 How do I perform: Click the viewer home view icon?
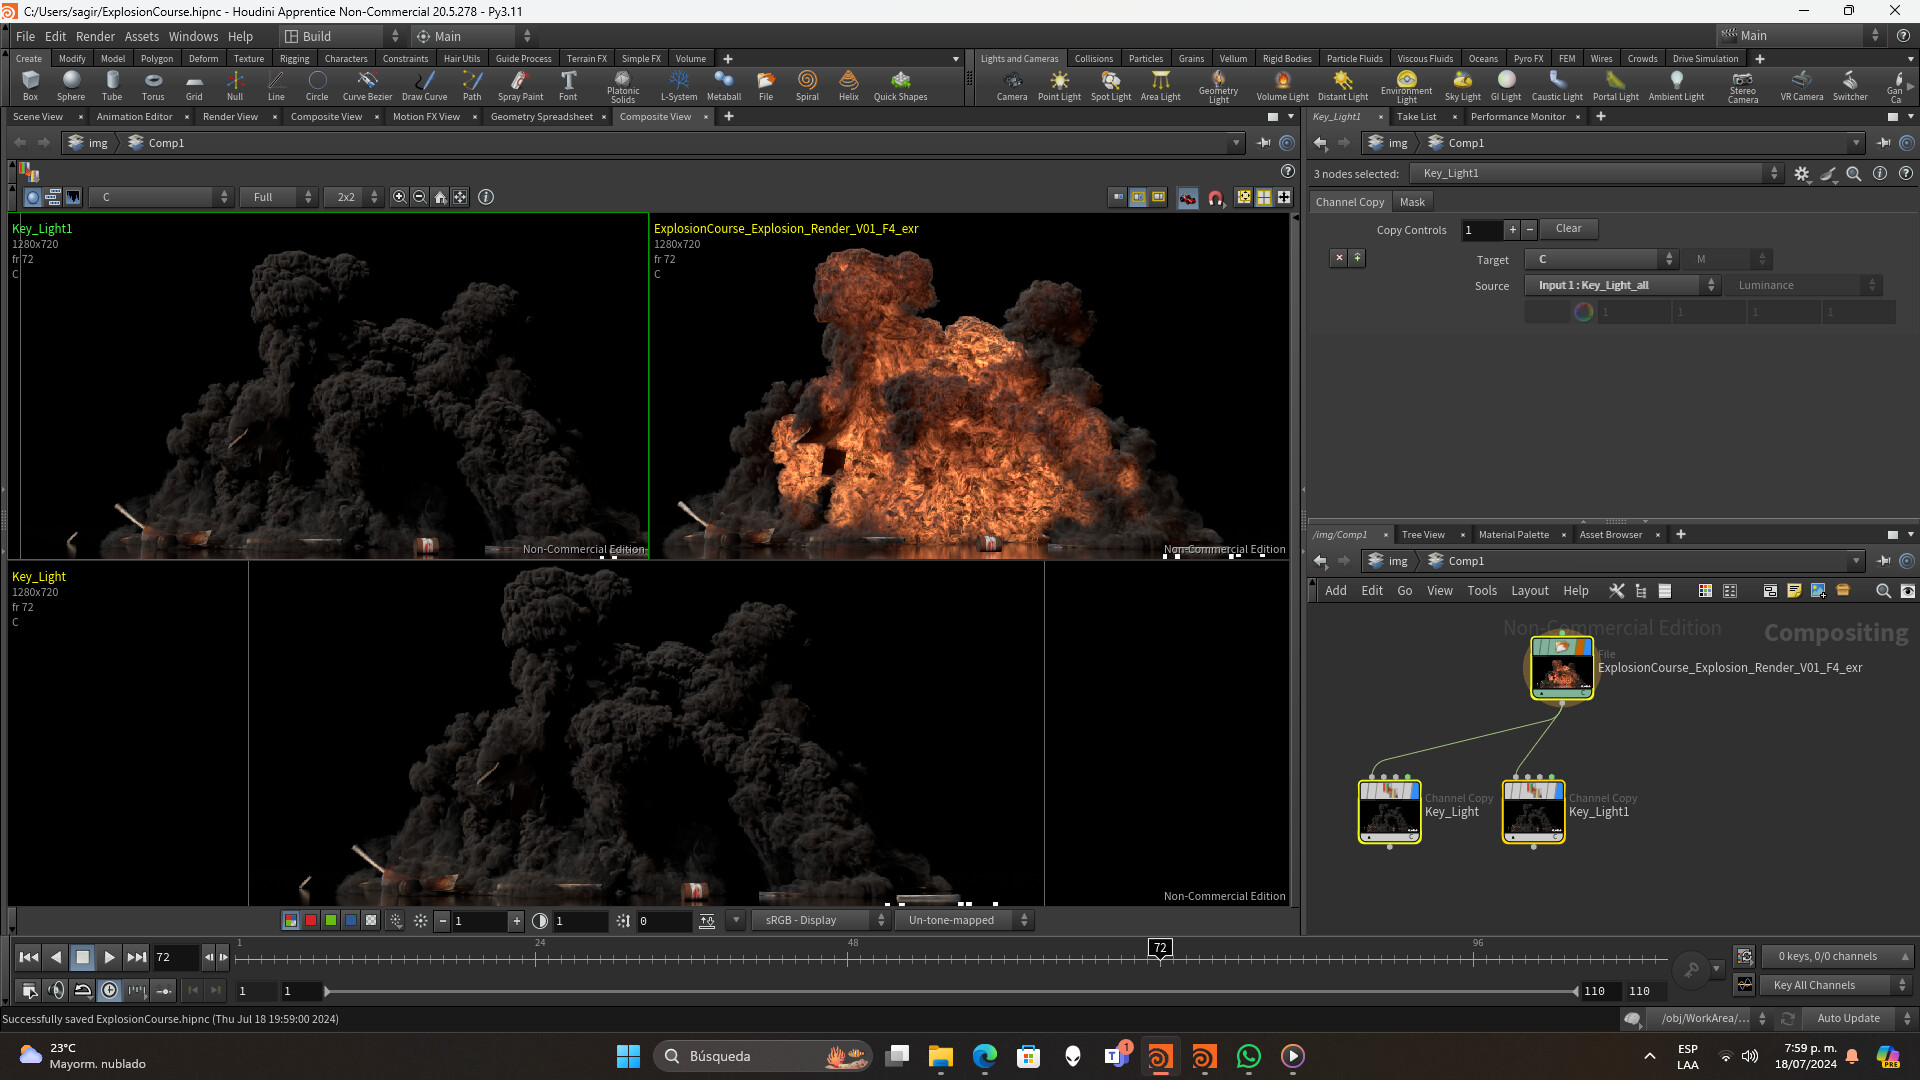(440, 197)
